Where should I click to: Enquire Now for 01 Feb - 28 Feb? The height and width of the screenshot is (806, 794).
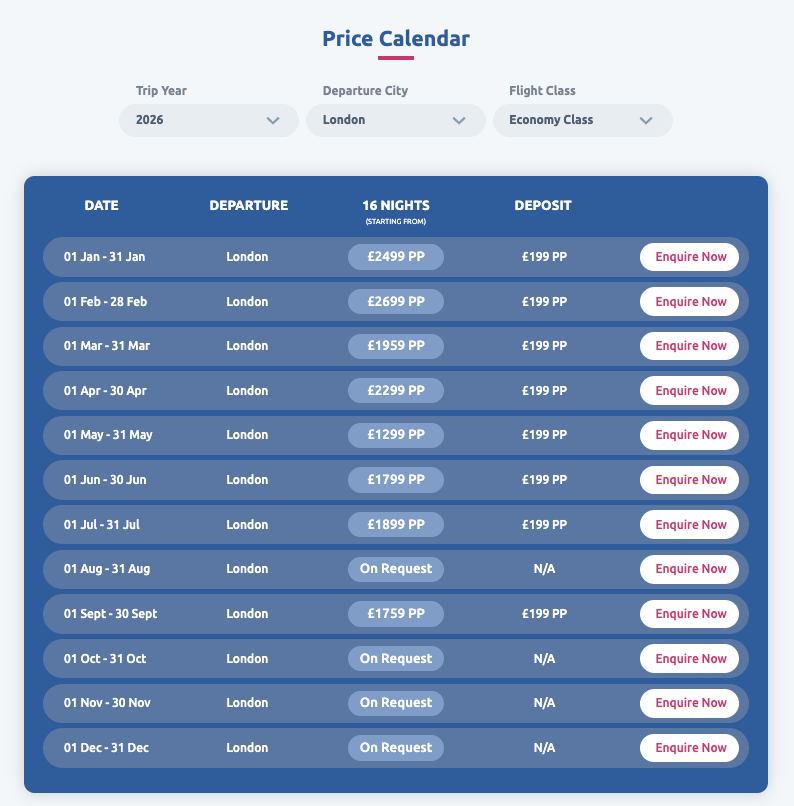690,302
